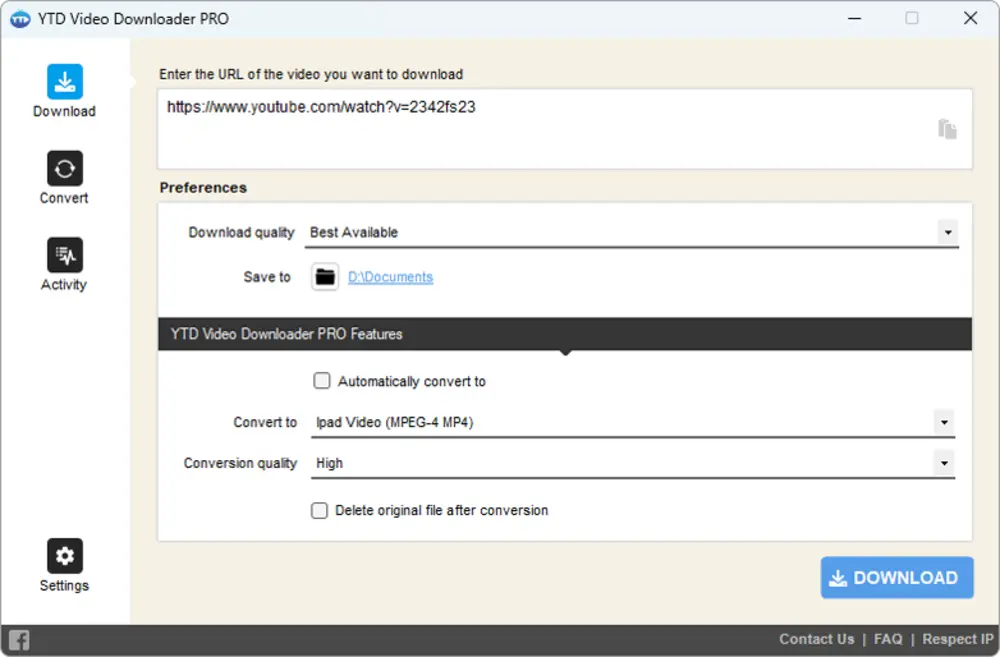Viewport: 1000px width, 657px height.
Task: Open the Conversion quality dropdown
Action: (x=943, y=463)
